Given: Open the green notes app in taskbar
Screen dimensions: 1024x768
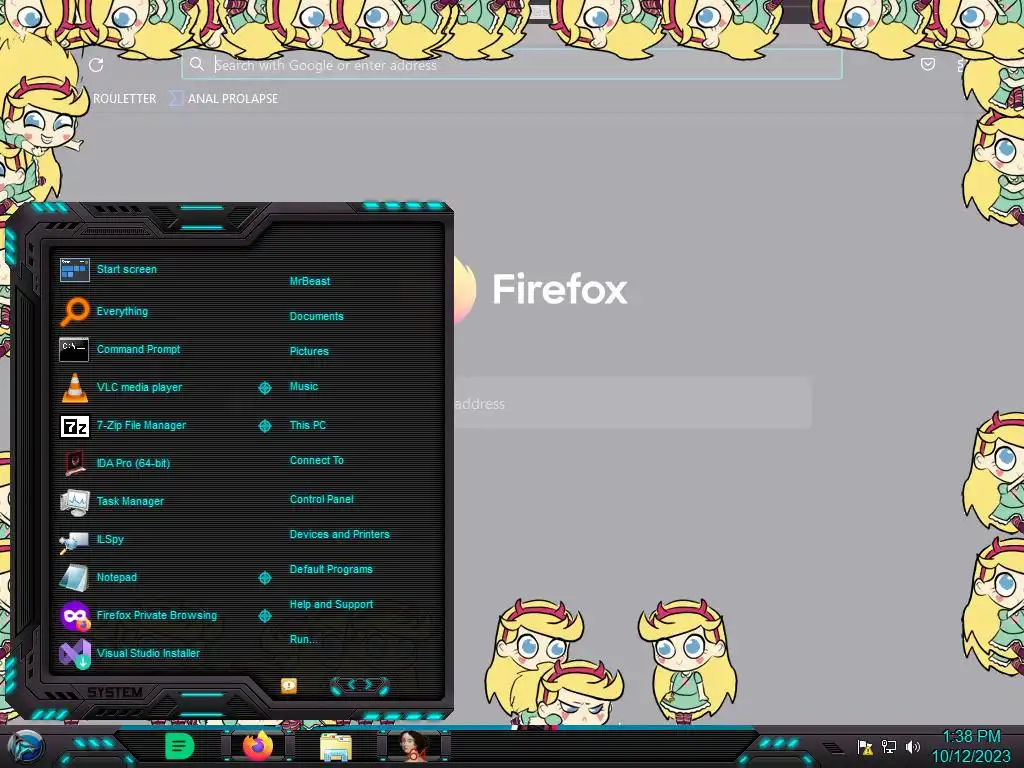Looking at the screenshot, I should point(180,746).
